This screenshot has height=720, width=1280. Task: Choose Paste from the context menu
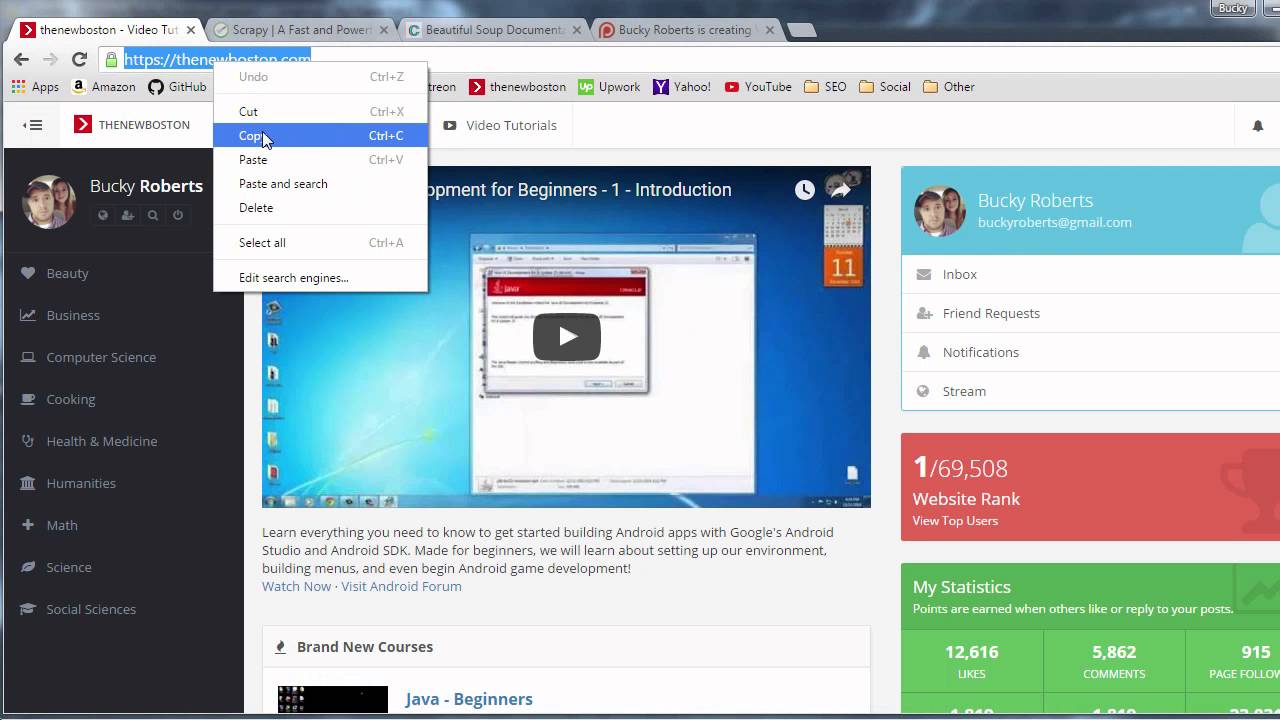tap(320, 160)
